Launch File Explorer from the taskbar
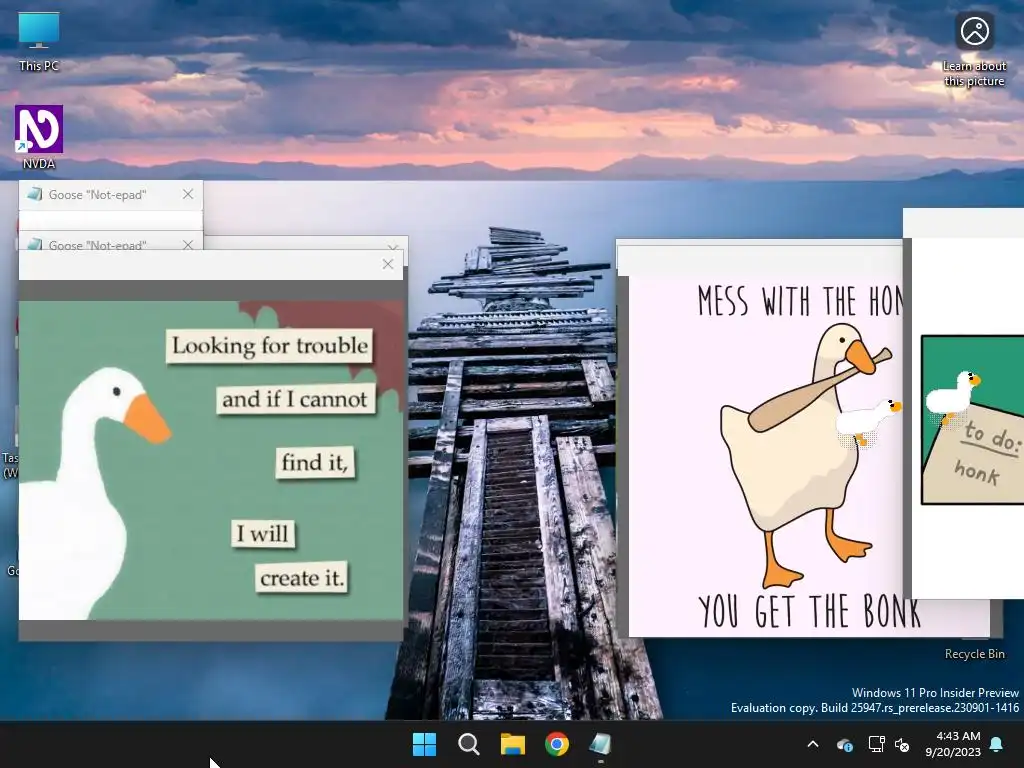Screen dimensions: 1024x768 tap(513, 744)
